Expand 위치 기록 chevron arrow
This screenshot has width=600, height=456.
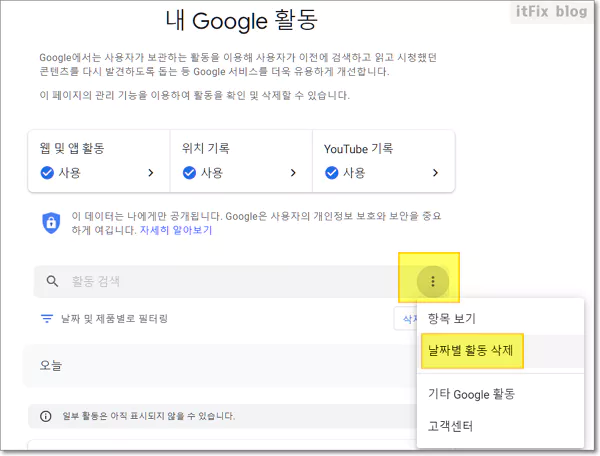[293, 173]
